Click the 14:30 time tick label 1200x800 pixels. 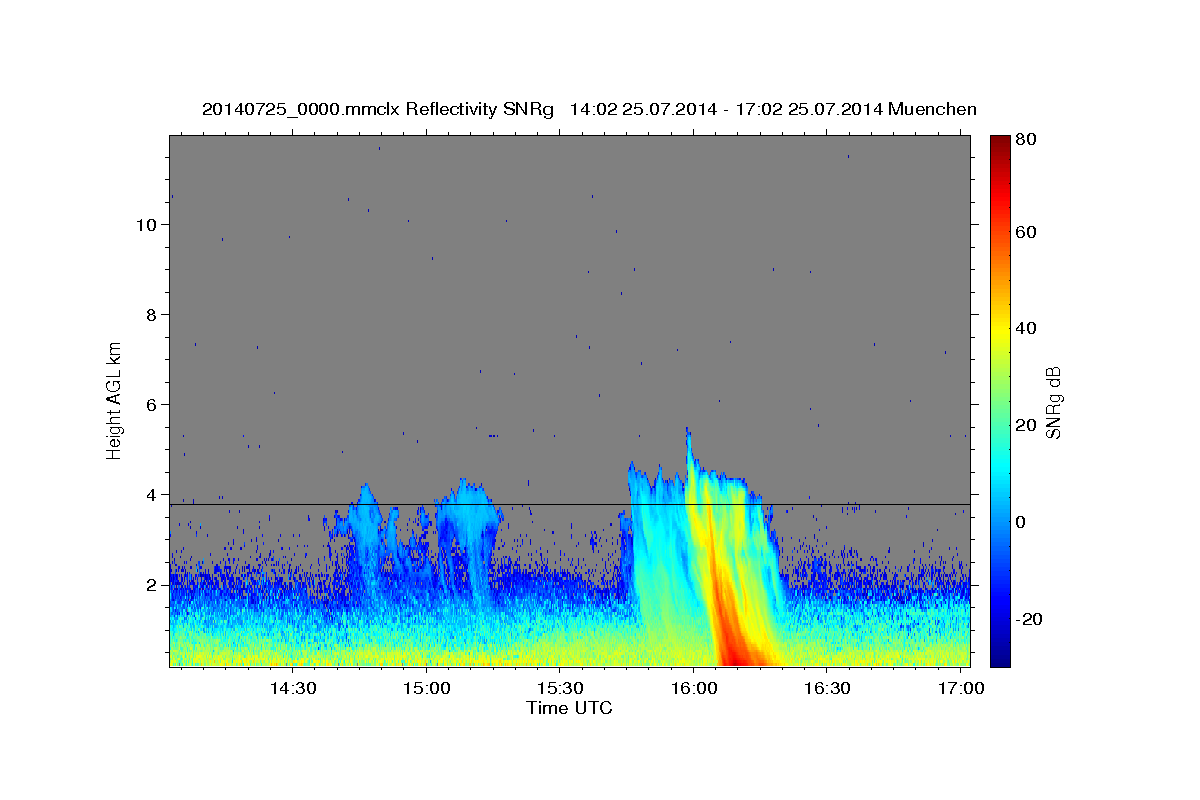click(294, 689)
